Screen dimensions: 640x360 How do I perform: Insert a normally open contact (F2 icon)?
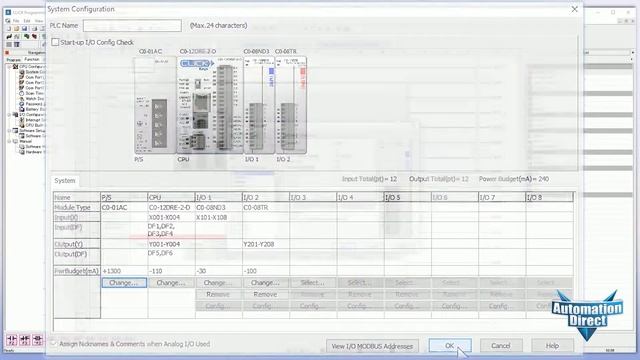11,340
